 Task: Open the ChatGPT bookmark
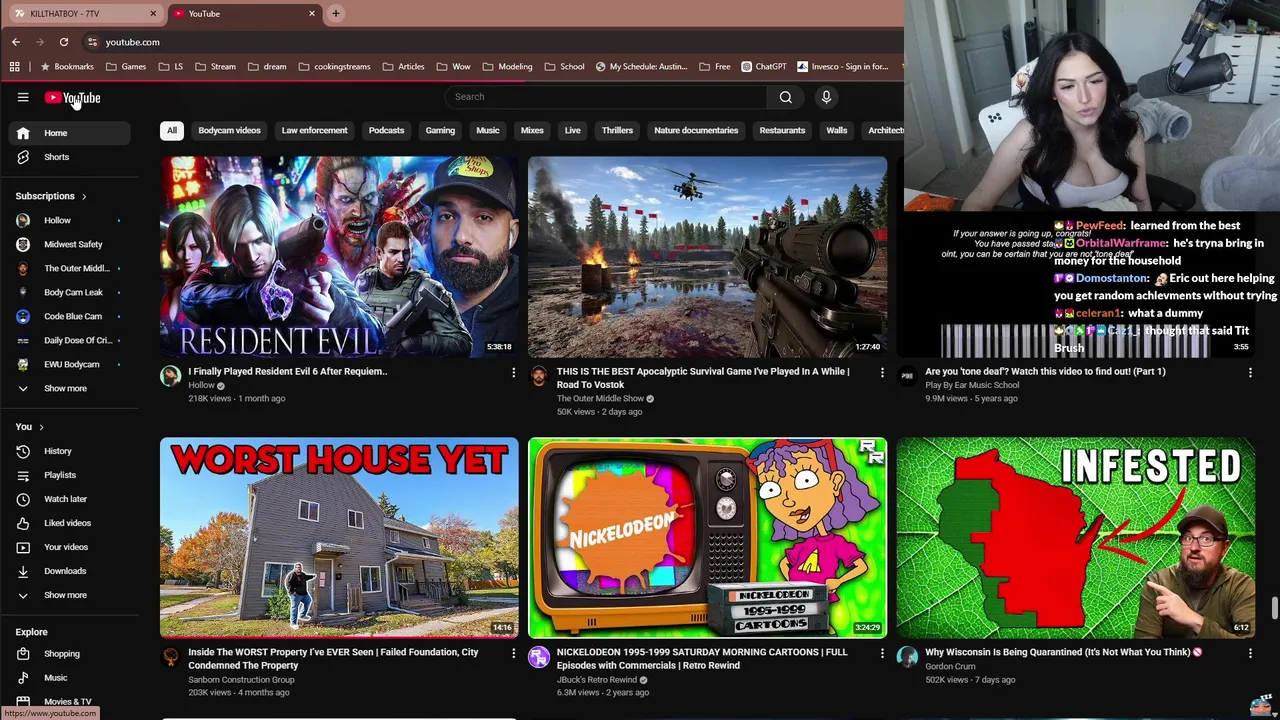(x=764, y=67)
